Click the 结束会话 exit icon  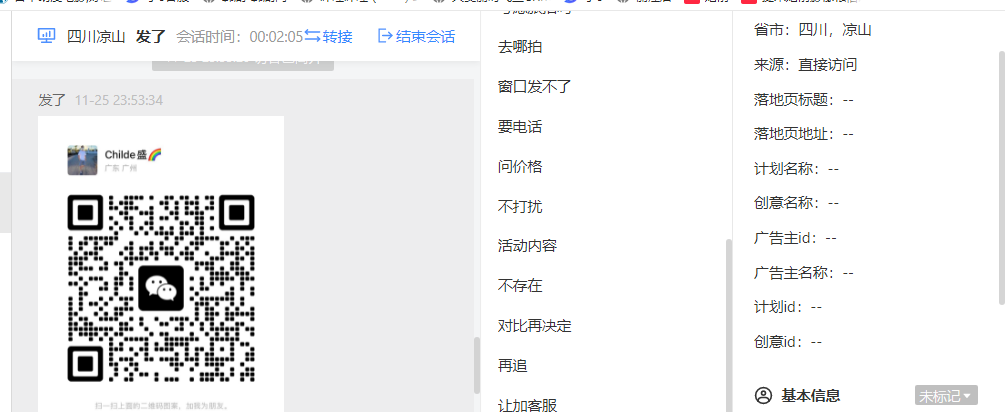click(385, 37)
